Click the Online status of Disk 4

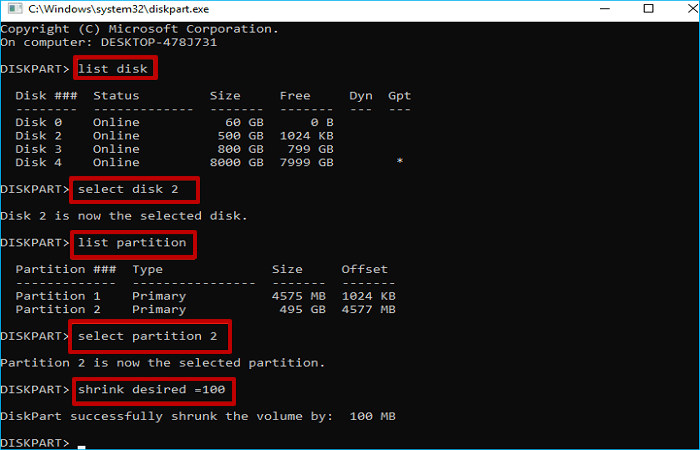point(116,162)
